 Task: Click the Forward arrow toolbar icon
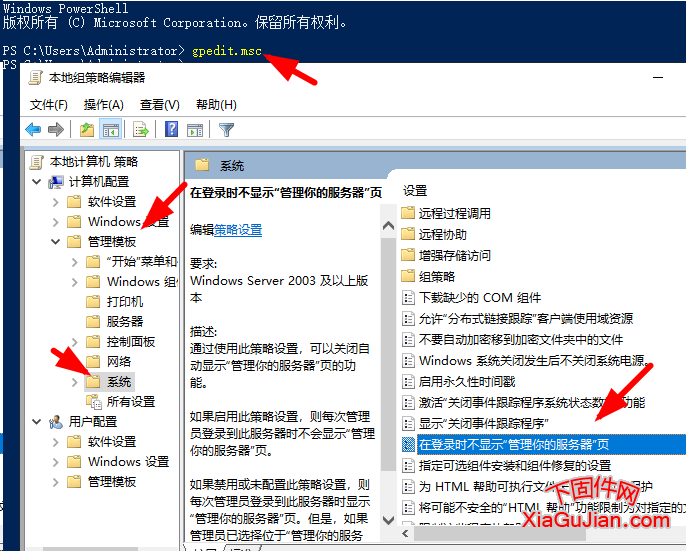[56, 130]
